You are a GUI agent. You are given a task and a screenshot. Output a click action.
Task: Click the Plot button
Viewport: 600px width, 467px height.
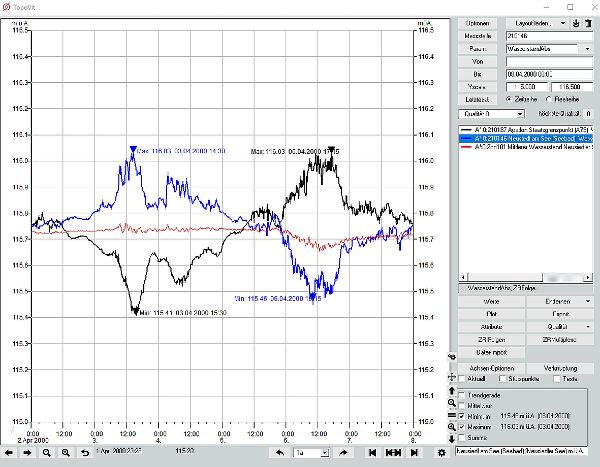pos(491,314)
